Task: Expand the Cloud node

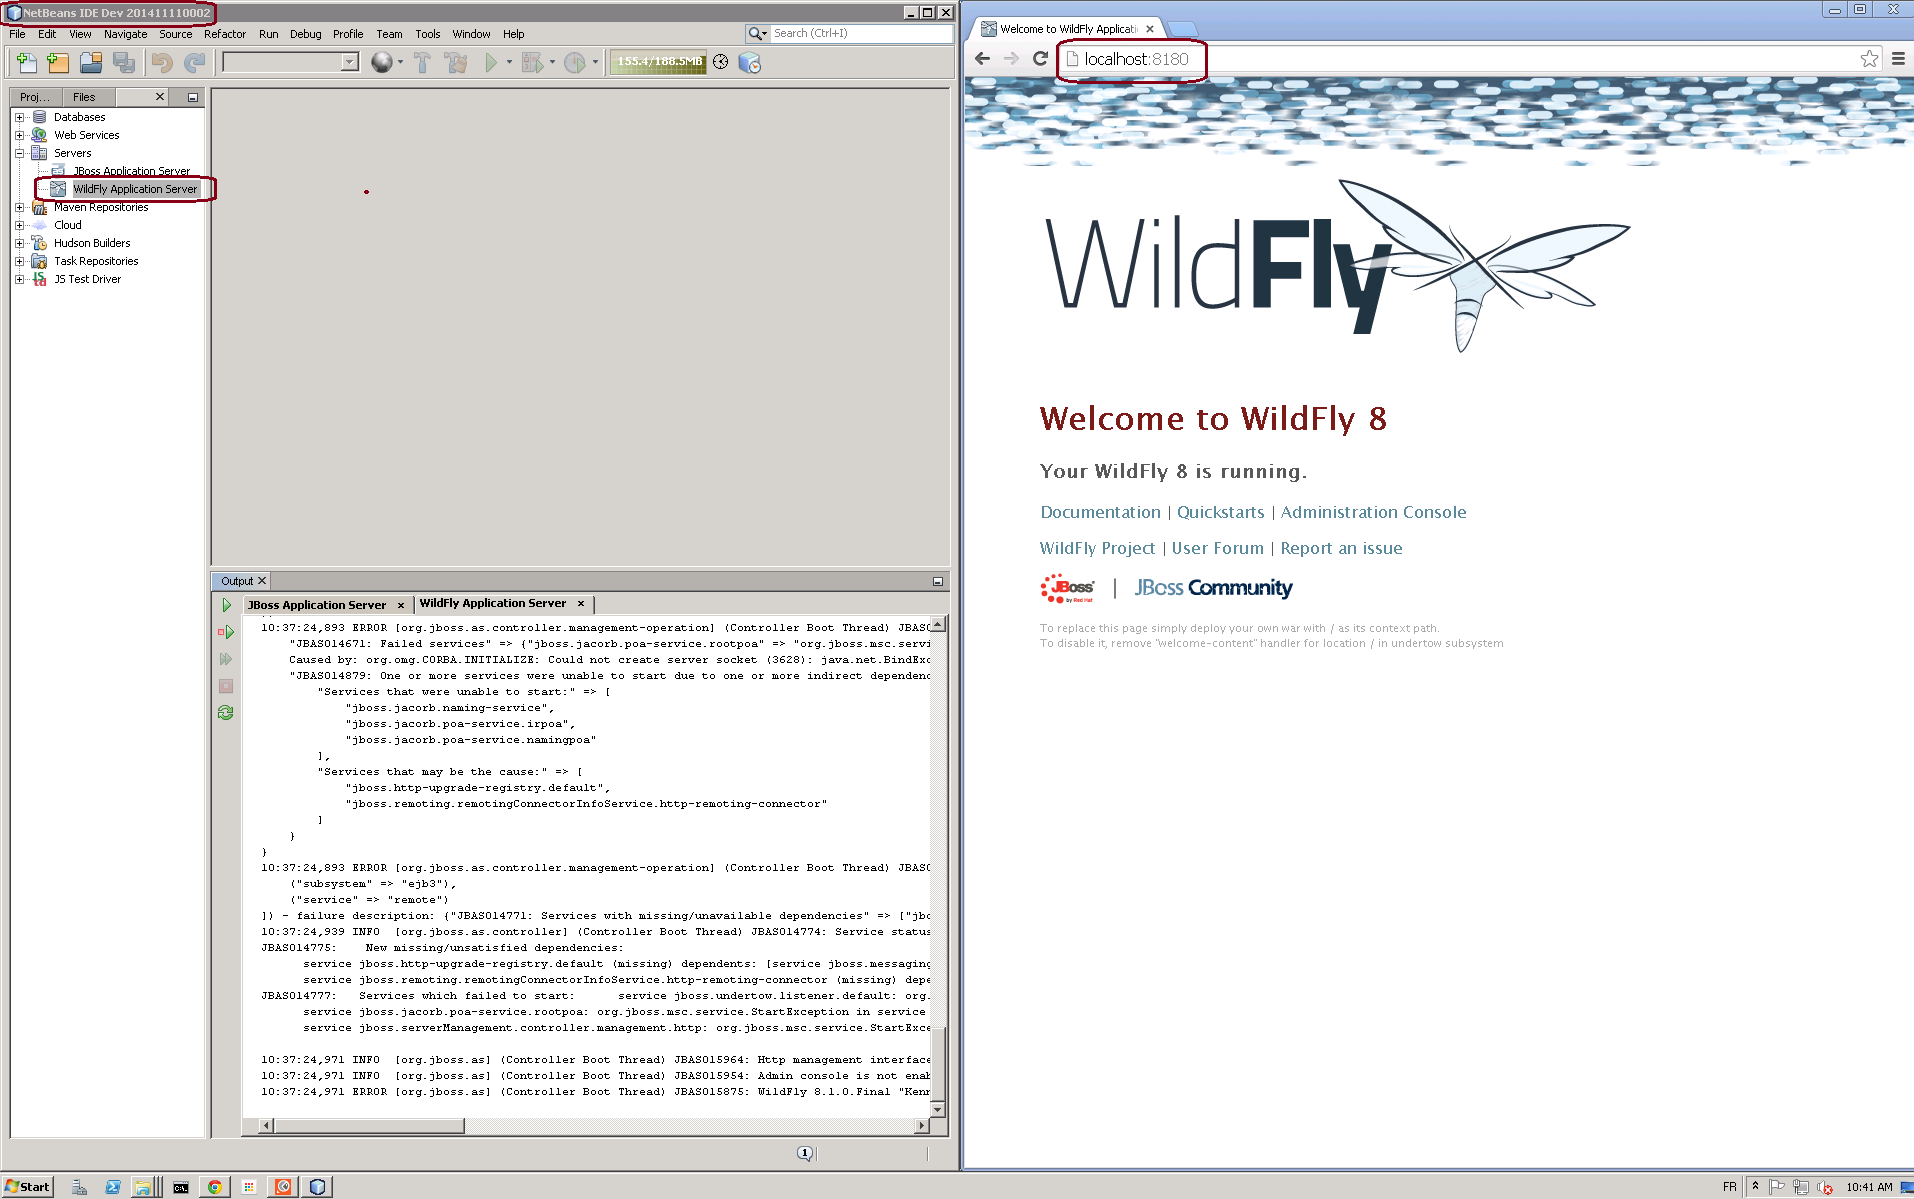Action: [x=19, y=225]
